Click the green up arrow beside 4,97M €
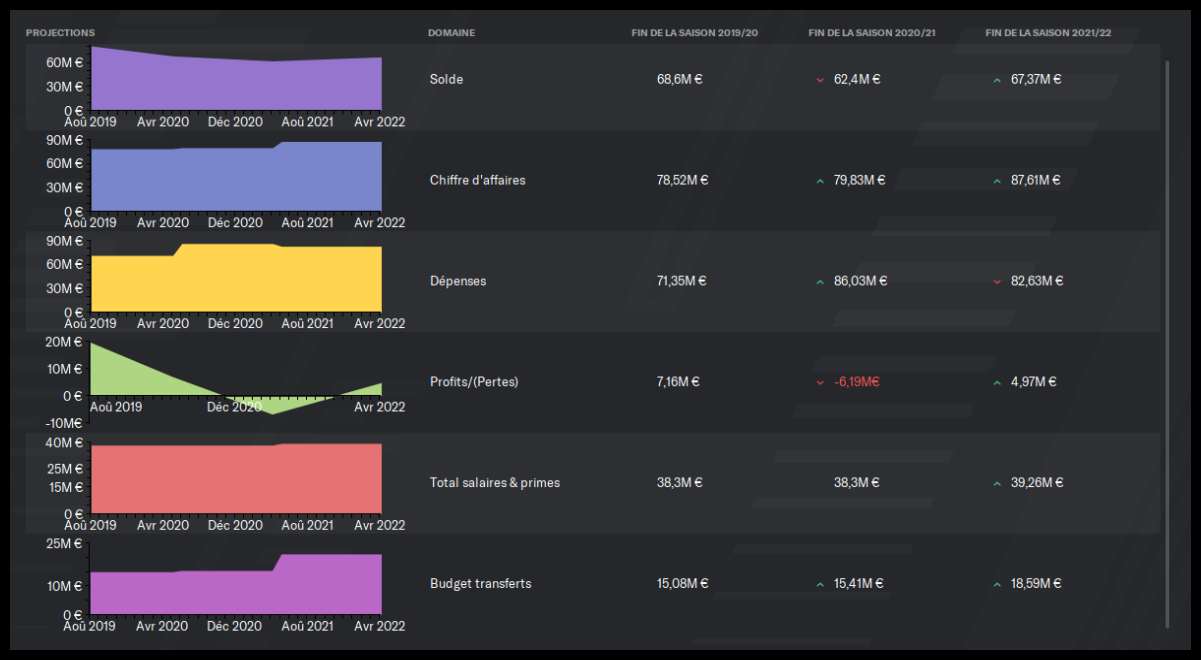The width and height of the screenshot is (1201, 660). (997, 383)
